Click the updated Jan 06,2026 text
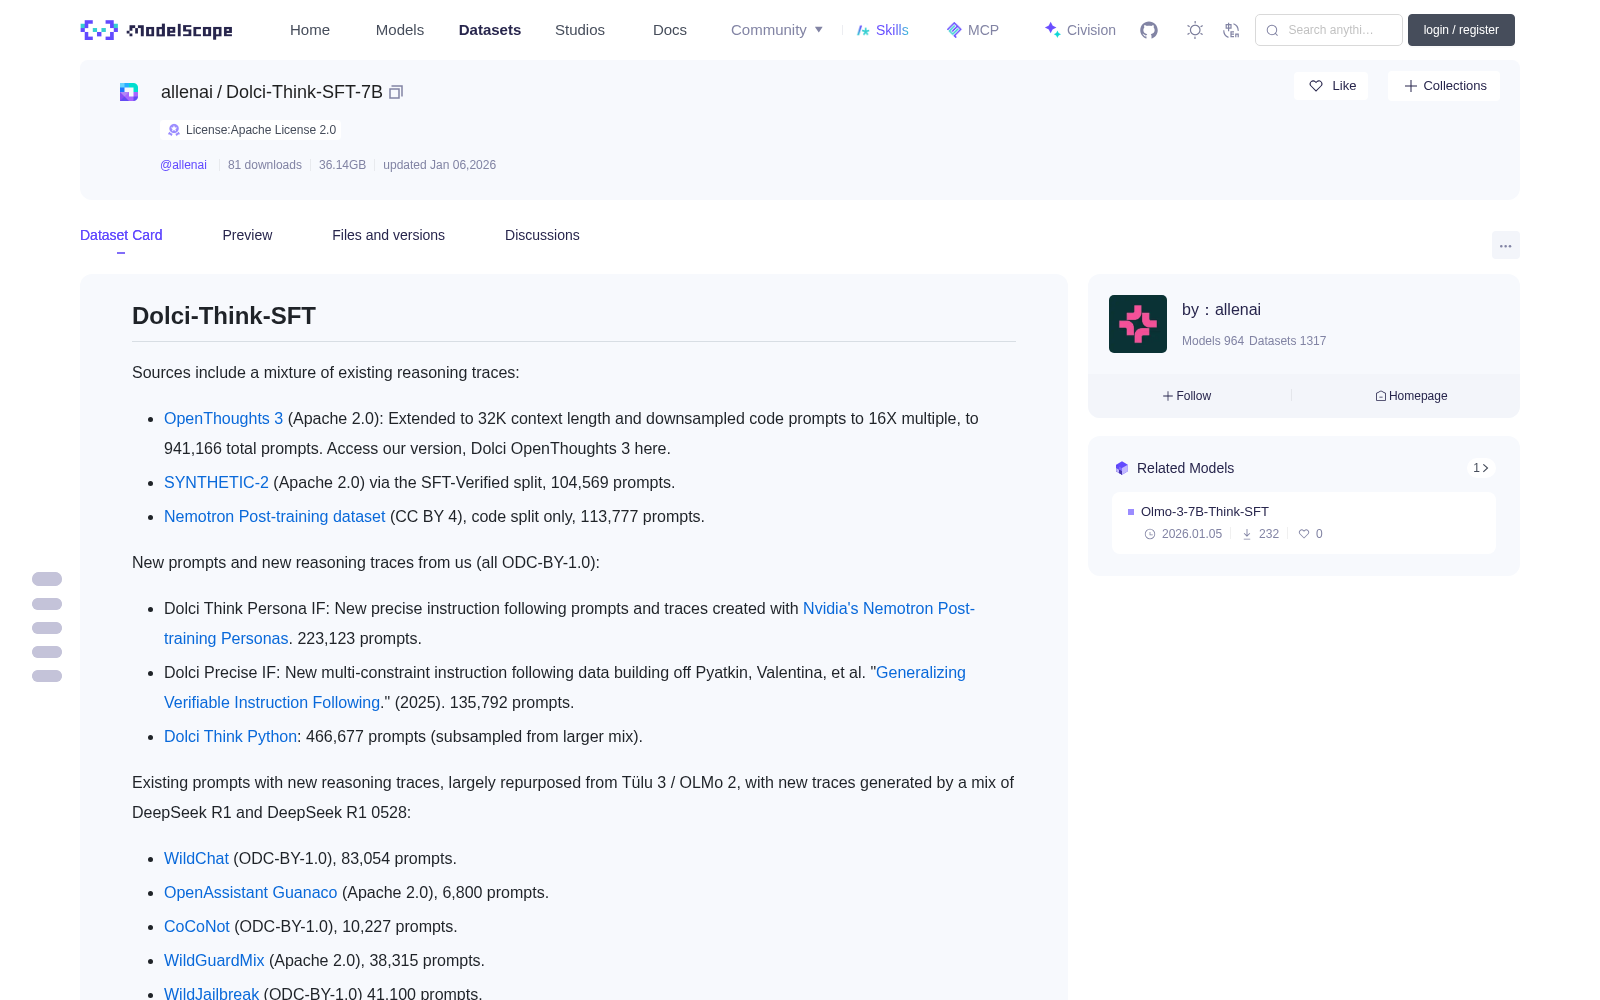Viewport: 1600px width, 1000px height. (x=439, y=165)
